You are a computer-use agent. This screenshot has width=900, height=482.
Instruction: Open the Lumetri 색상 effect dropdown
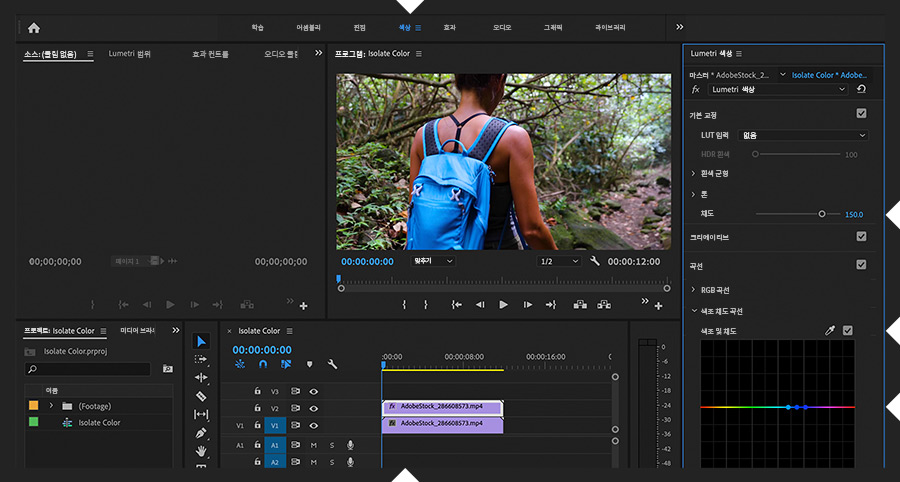(778, 90)
